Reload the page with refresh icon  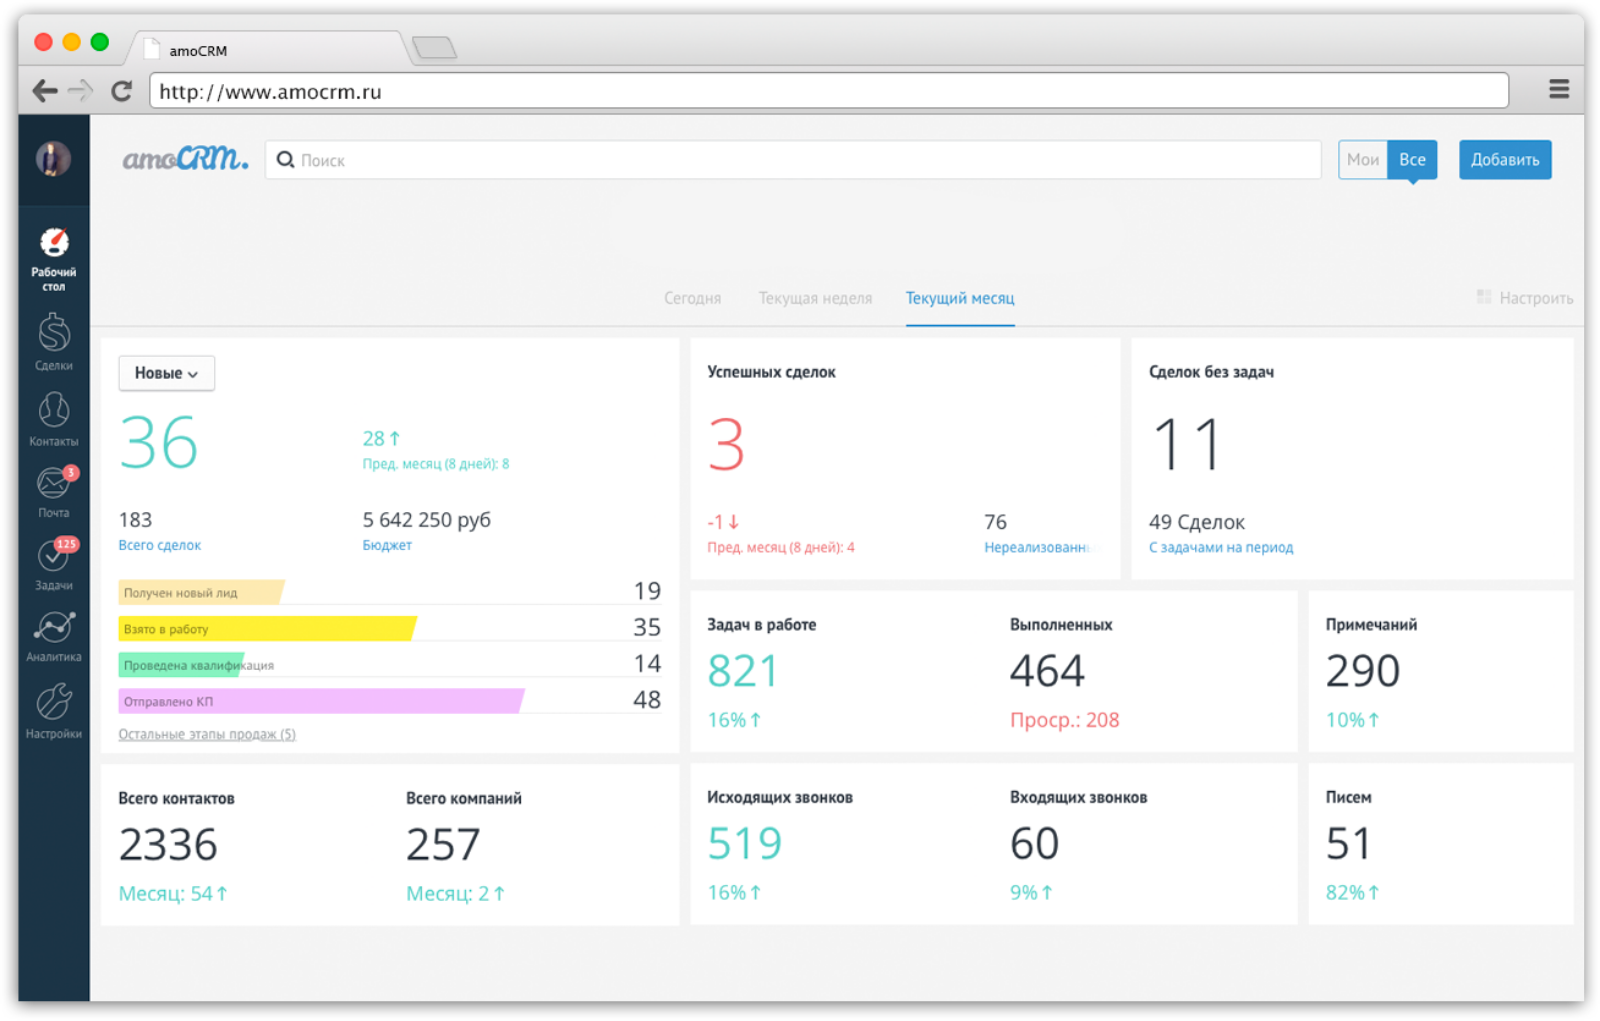[x=122, y=91]
